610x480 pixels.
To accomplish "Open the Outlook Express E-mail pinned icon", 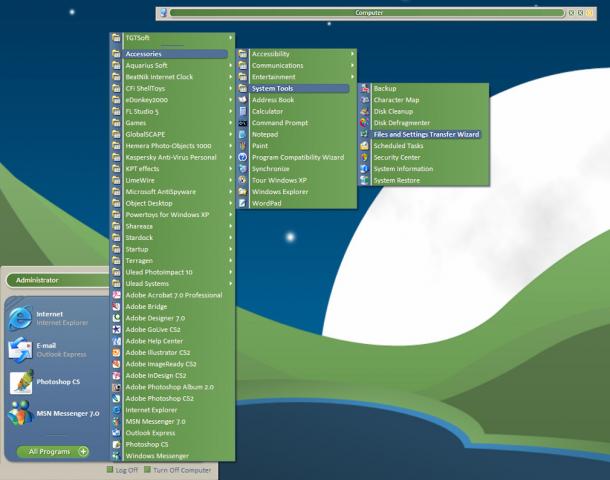I will [20, 350].
